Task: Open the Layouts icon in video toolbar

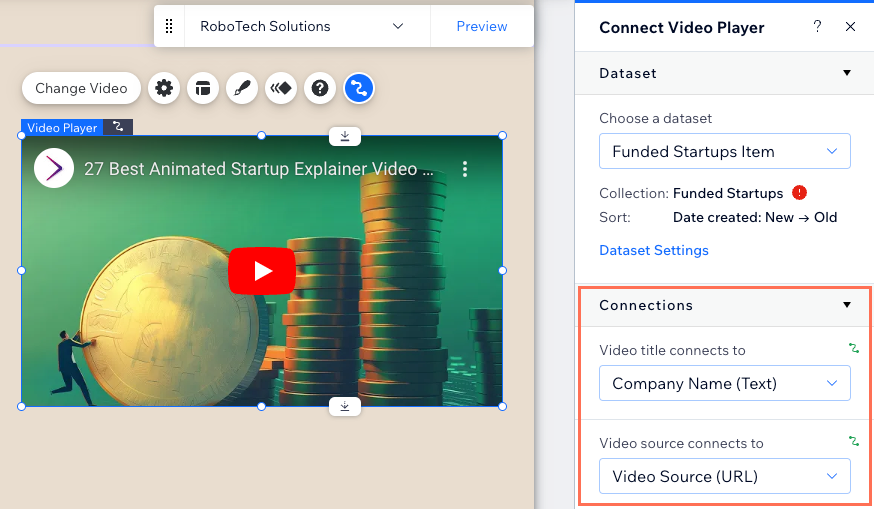Action: [x=203, y=88]
